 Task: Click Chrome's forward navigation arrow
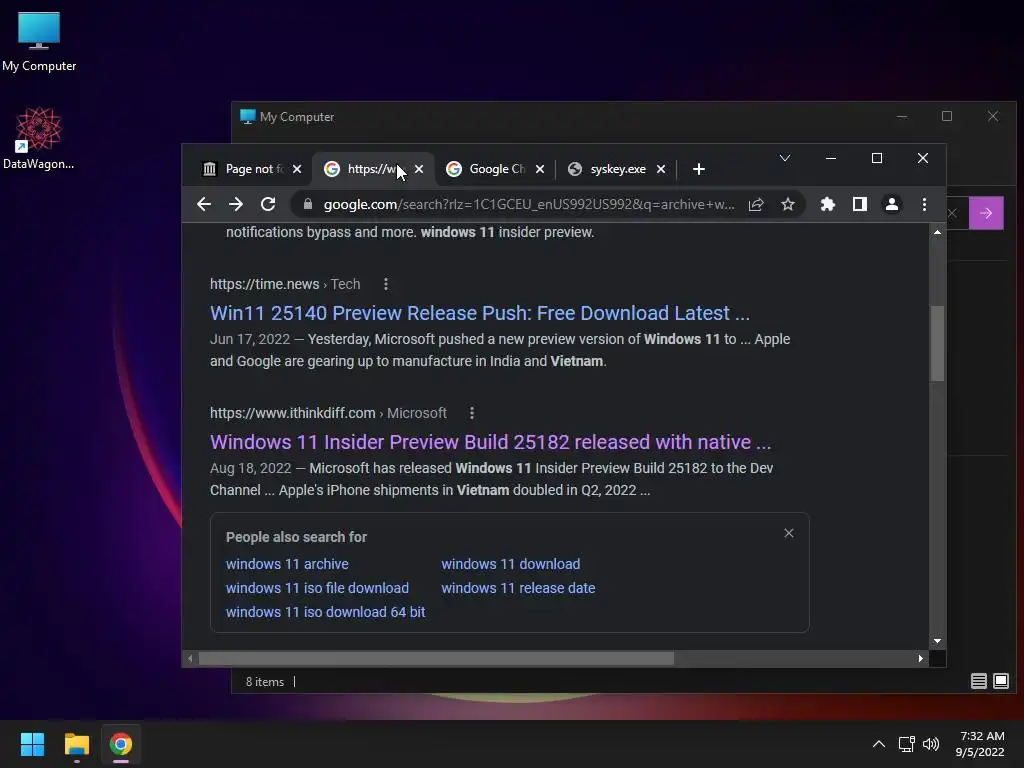click(x=236, y=204)
